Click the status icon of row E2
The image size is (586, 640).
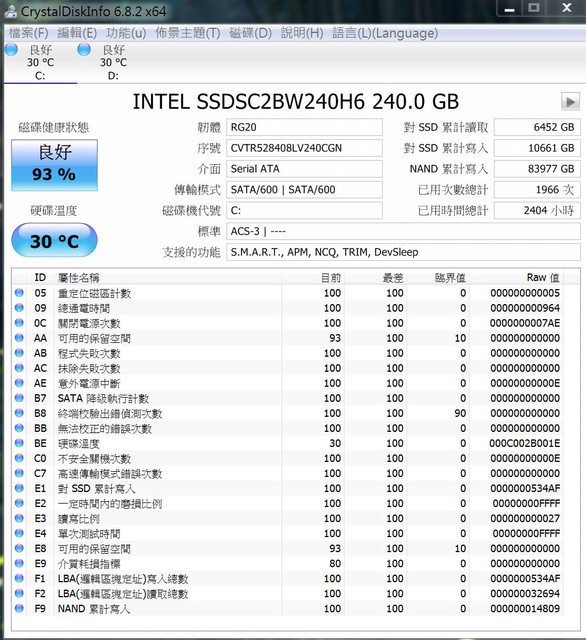pos(19,503)
